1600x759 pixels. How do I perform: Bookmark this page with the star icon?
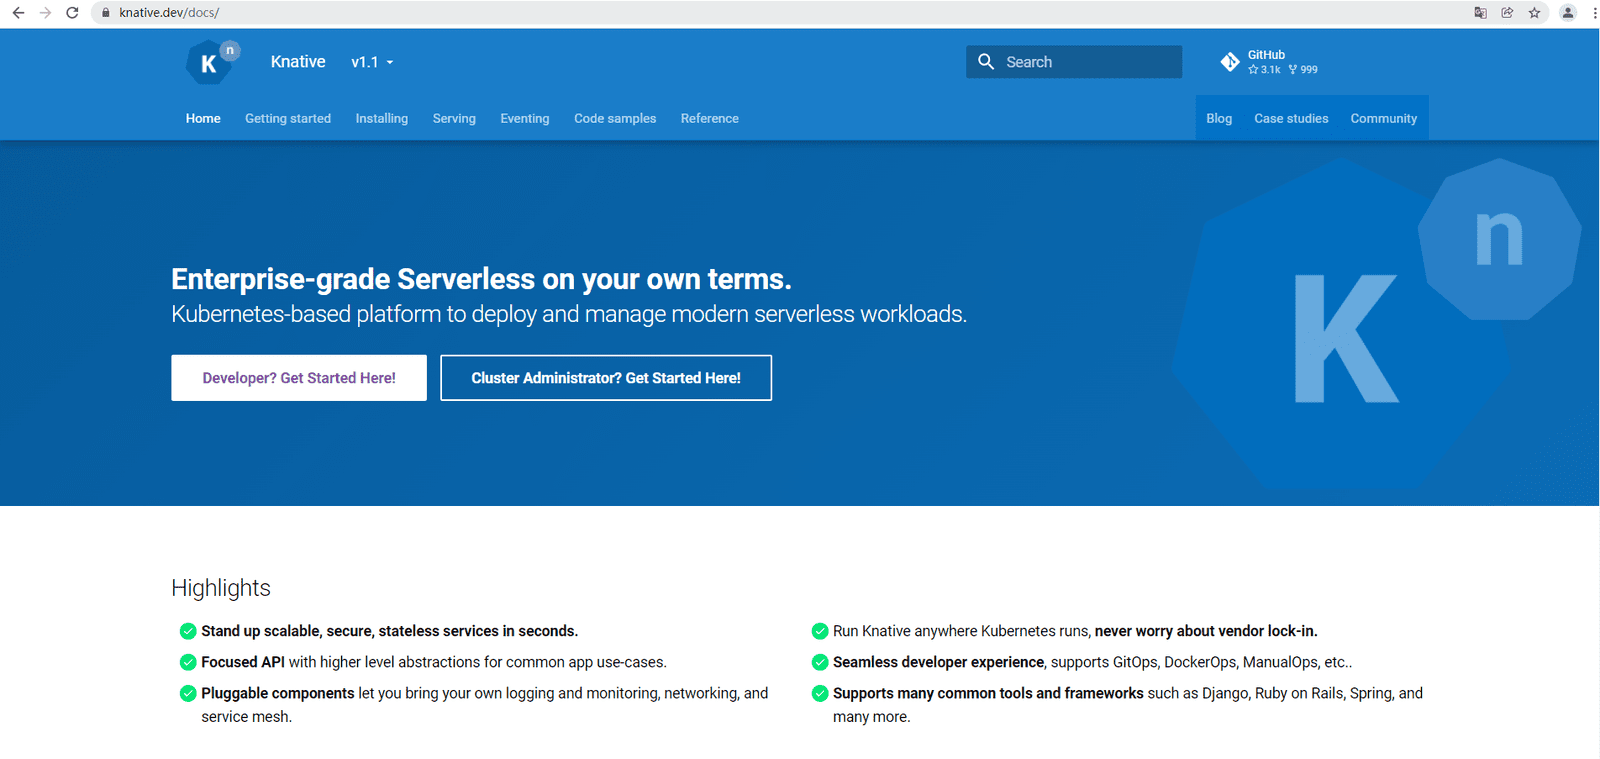pyautogui.click(x=1534, y=13)
